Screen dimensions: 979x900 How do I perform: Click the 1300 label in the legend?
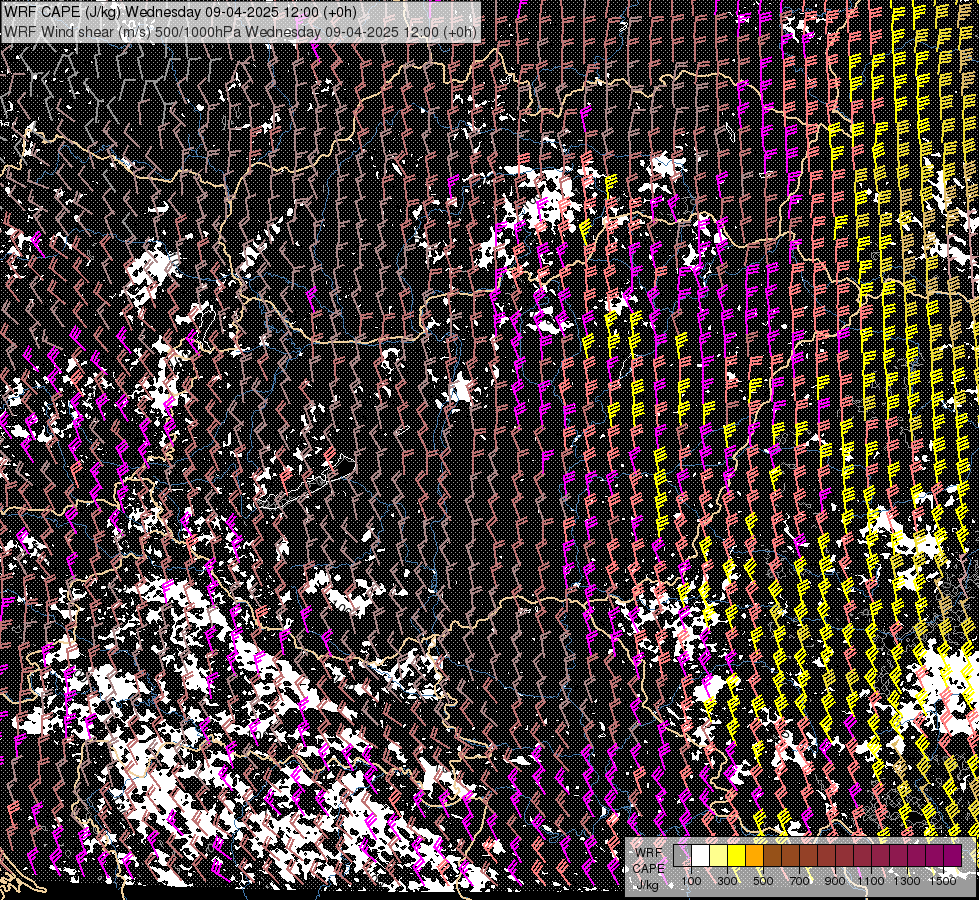click(x=907, y=881)
